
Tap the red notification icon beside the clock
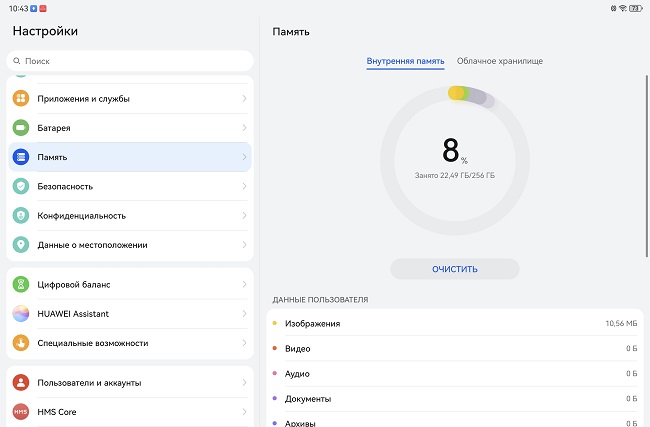point(43,8)
